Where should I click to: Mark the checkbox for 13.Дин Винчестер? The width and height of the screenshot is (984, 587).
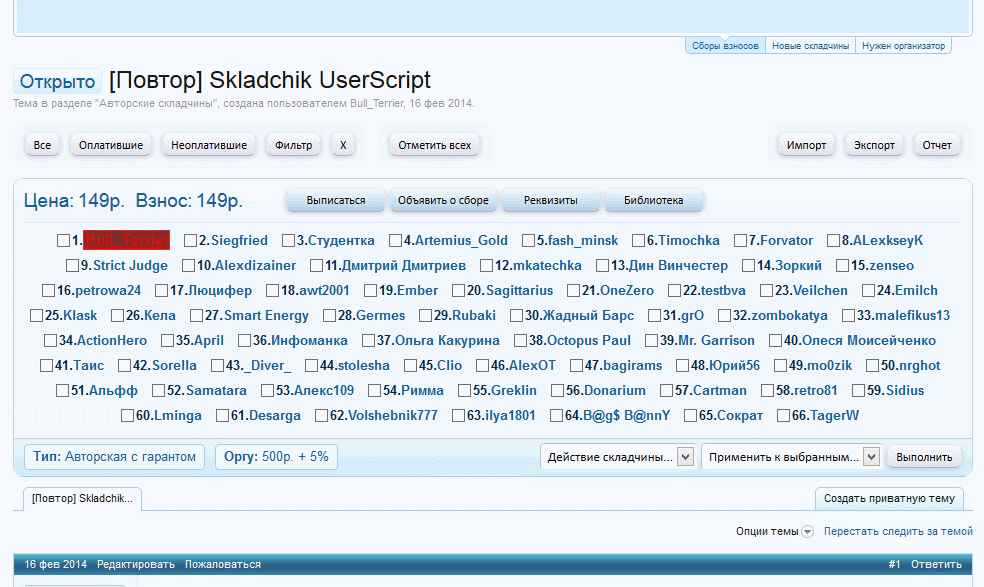coord(603,266)
